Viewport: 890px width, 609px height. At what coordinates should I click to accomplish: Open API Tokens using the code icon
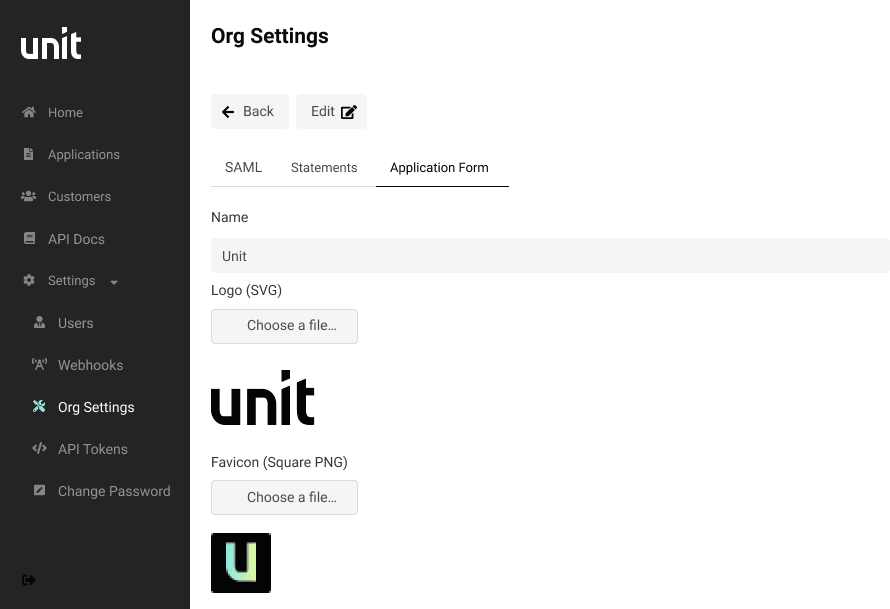(41, 449)
